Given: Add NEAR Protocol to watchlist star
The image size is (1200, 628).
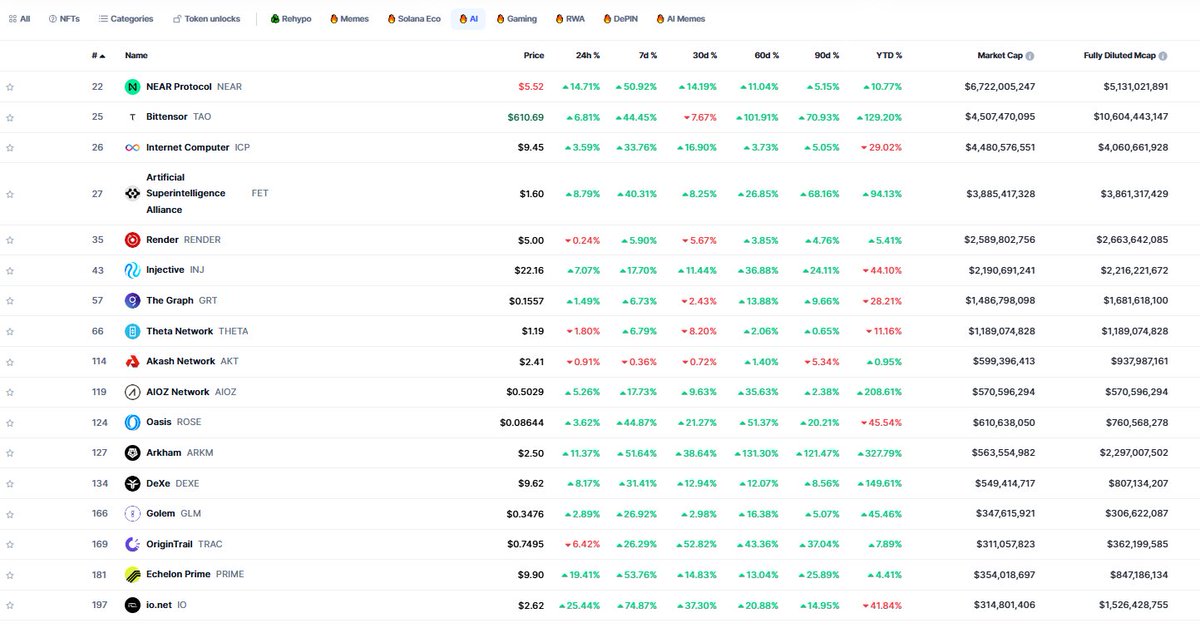Looking at the screenshot, I should click(x=10, y=87).
